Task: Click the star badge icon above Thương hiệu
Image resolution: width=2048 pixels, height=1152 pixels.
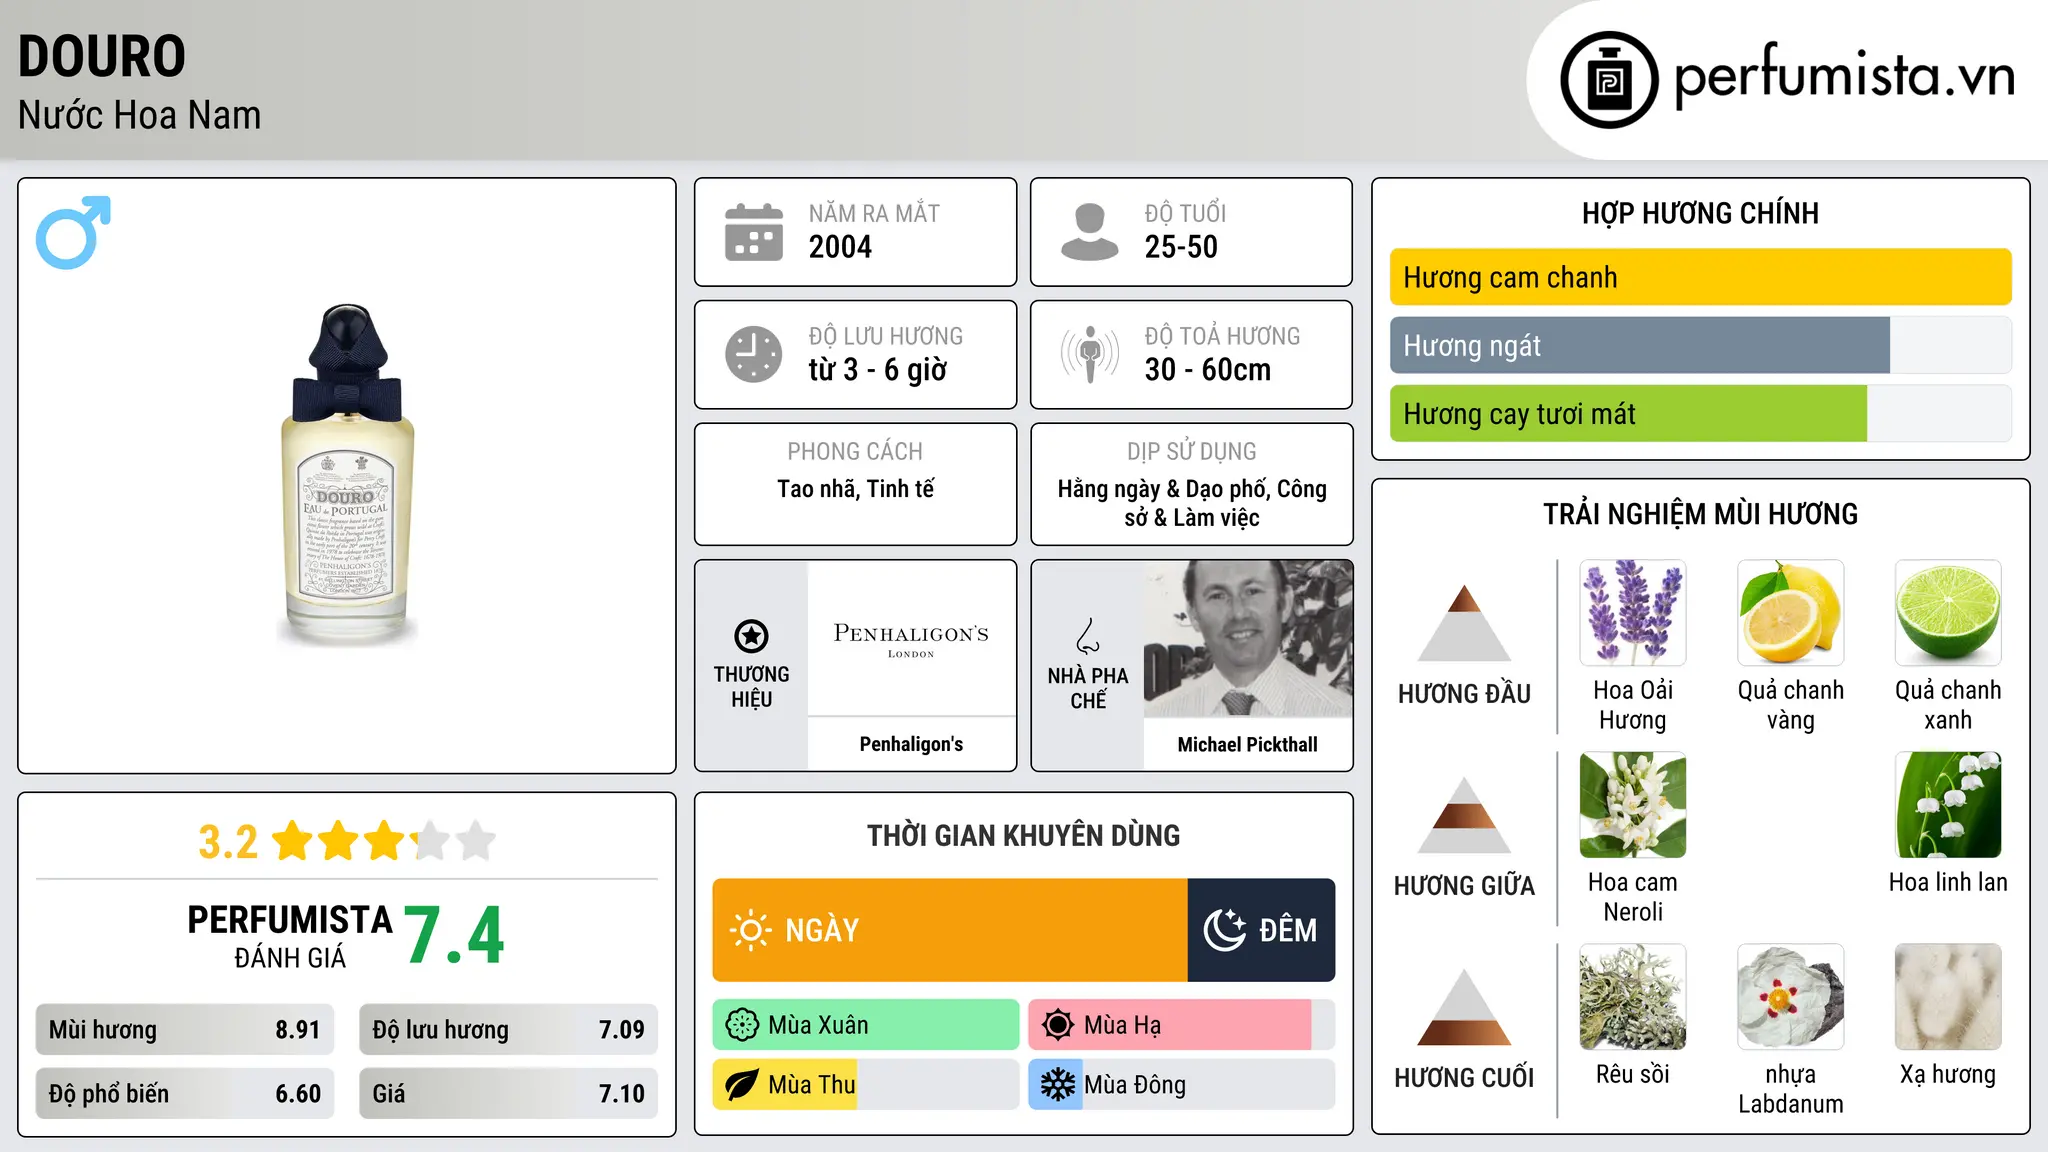Action: [x=751, y=636]
